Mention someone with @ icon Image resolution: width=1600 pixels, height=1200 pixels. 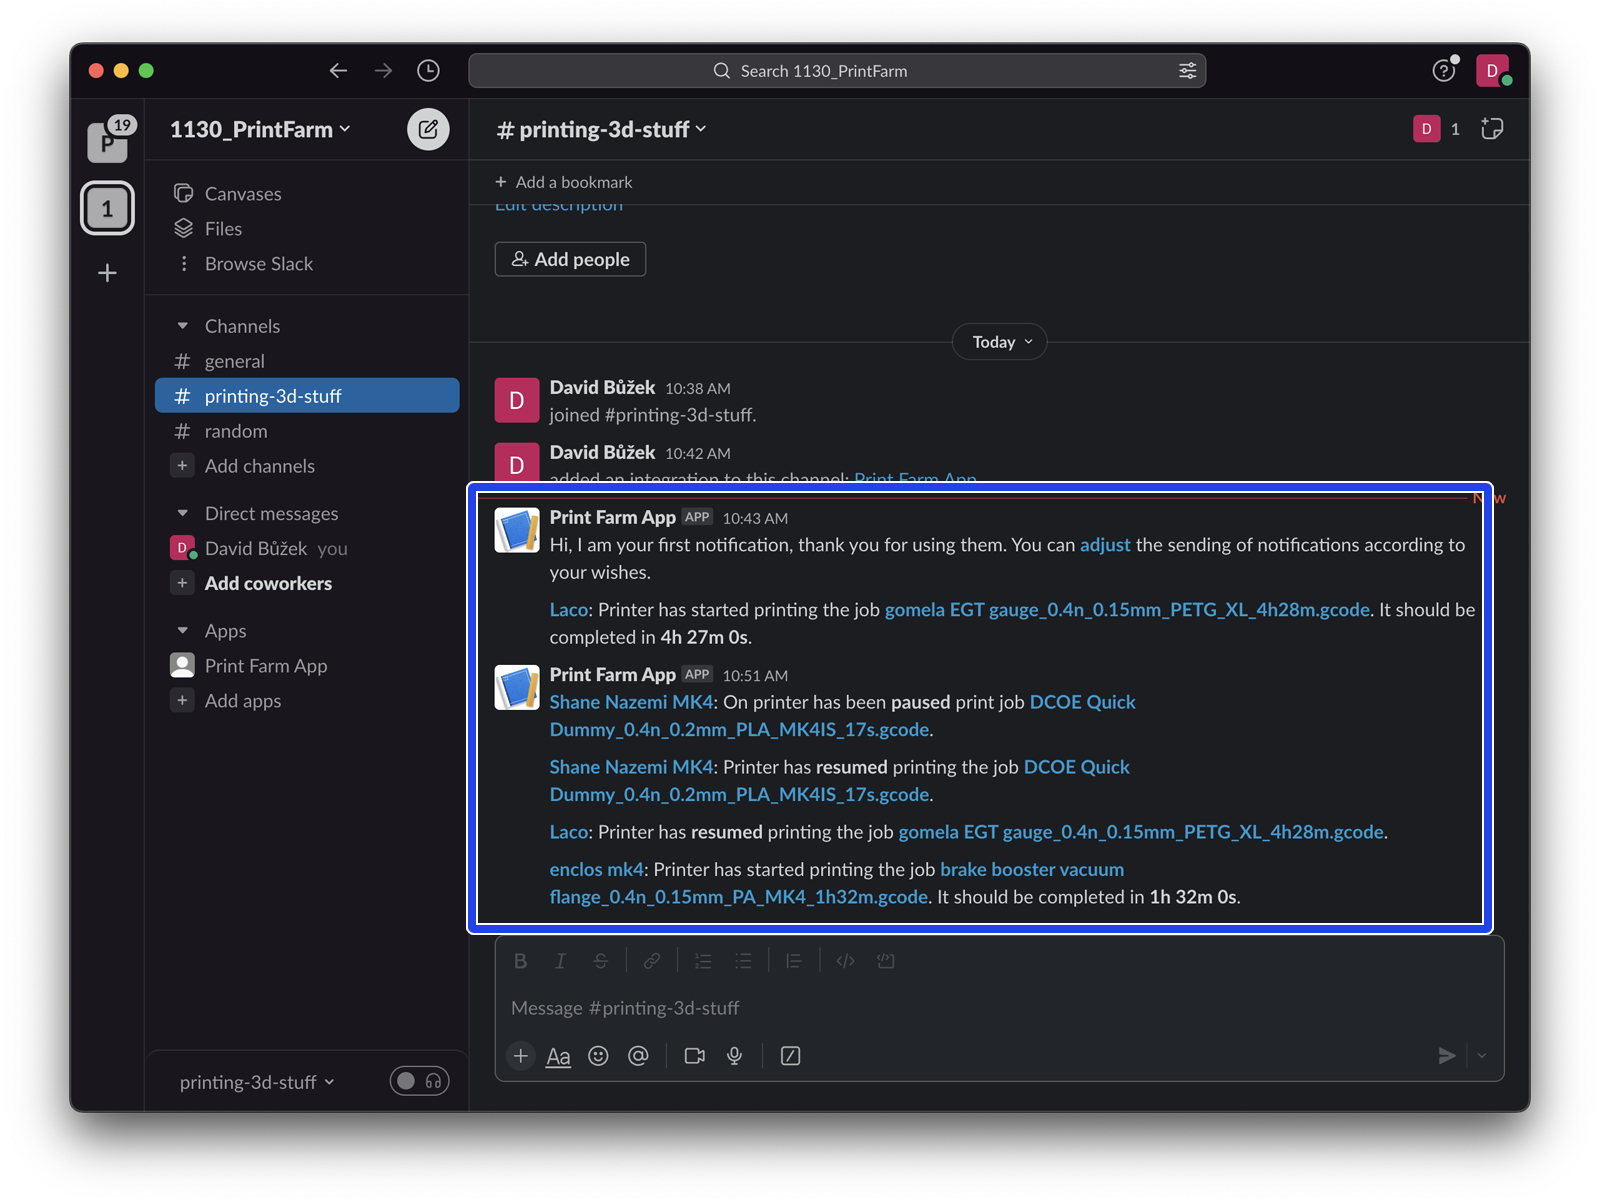click(x=638, y=1056)
